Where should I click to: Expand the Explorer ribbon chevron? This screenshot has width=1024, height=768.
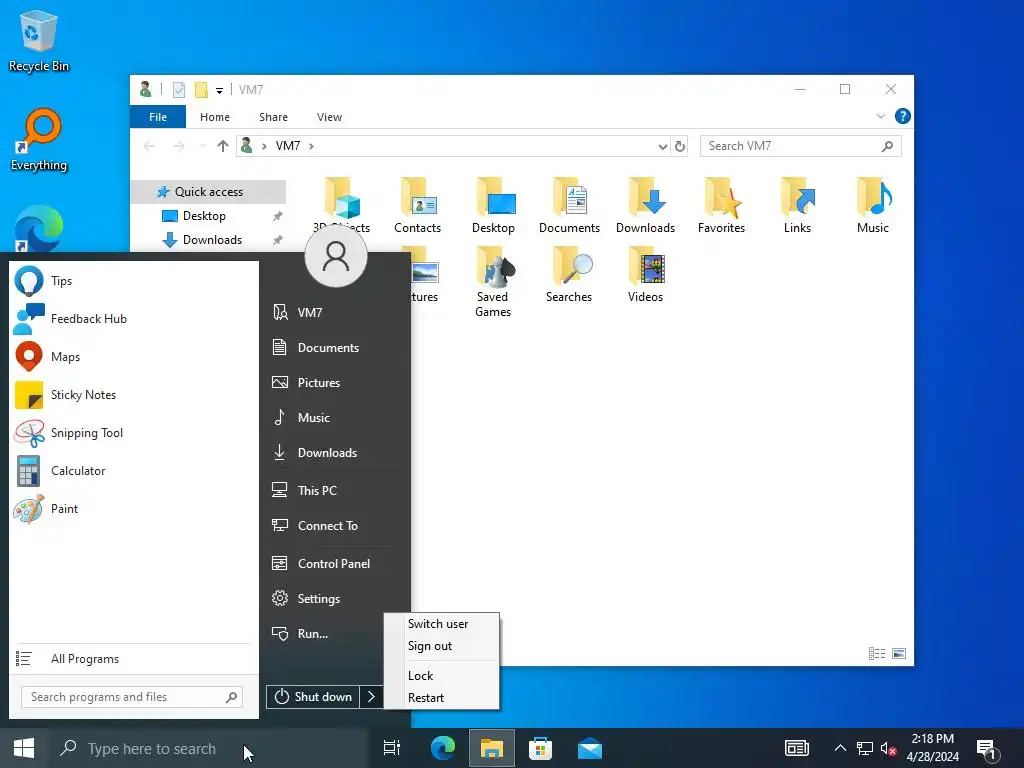click(881, 116)
